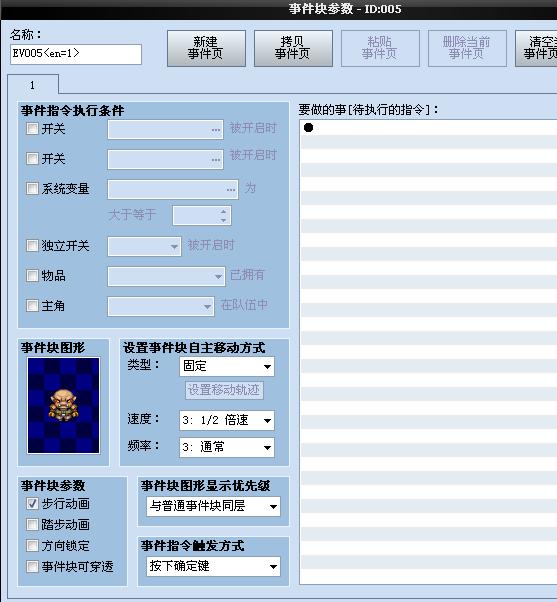This screenshot has height=602, width=557.
Task: Open the 类型 dropdown showing 固定
Action: click(x=227, y=366)
